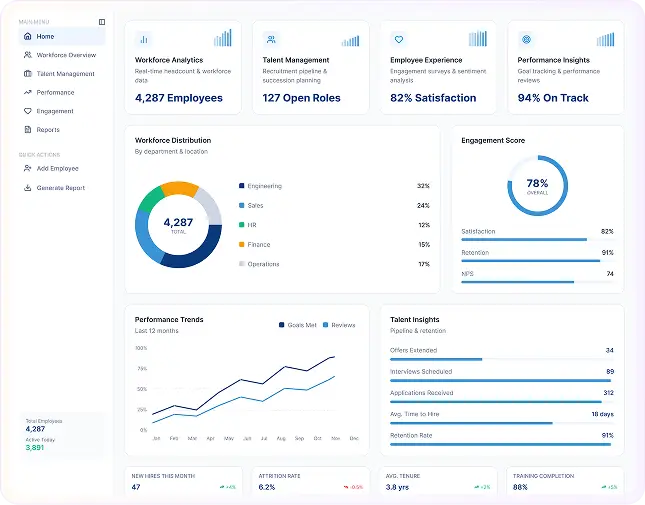Click the Offers Extended progress bar
Screen dimensions: 645x505
coord(502,359)
